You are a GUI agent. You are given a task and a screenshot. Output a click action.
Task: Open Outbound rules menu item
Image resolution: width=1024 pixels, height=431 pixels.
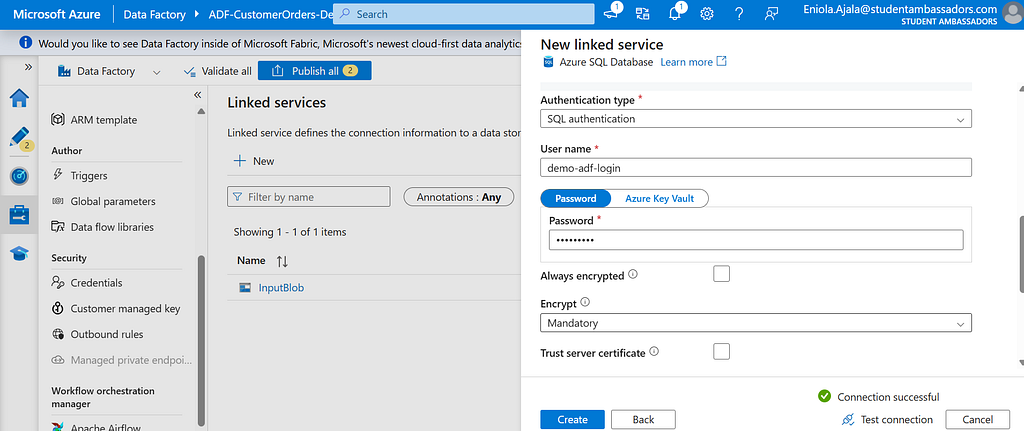[x=106, y=334]
